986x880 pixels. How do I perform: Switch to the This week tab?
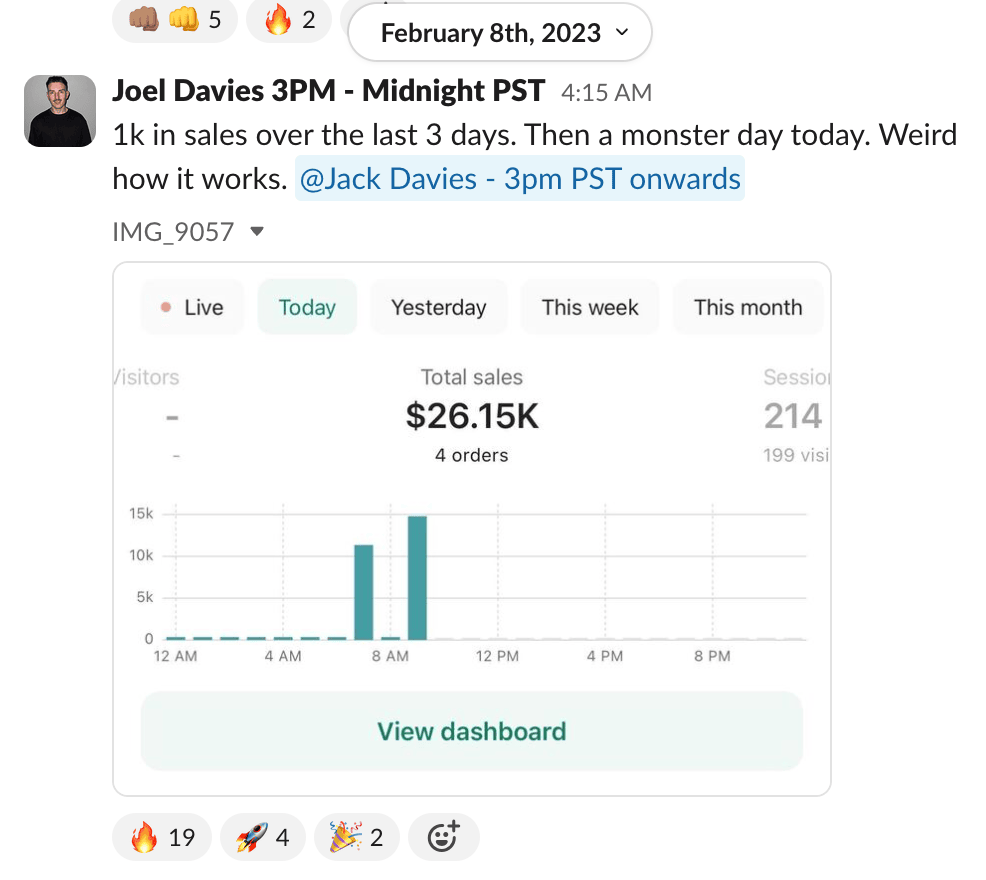point(590,307)
